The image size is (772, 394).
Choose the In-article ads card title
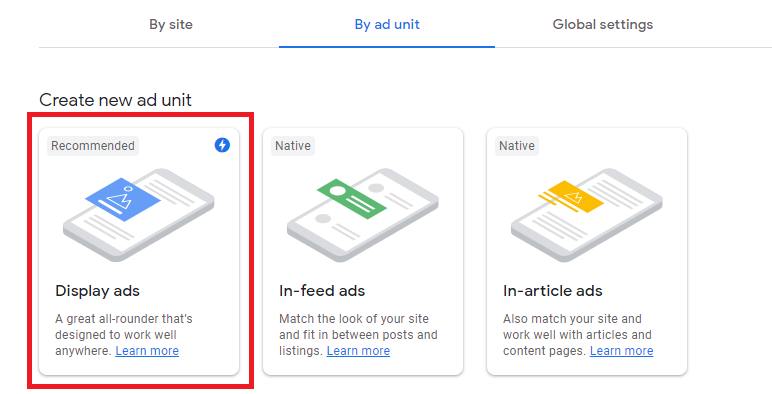[553, 291]
